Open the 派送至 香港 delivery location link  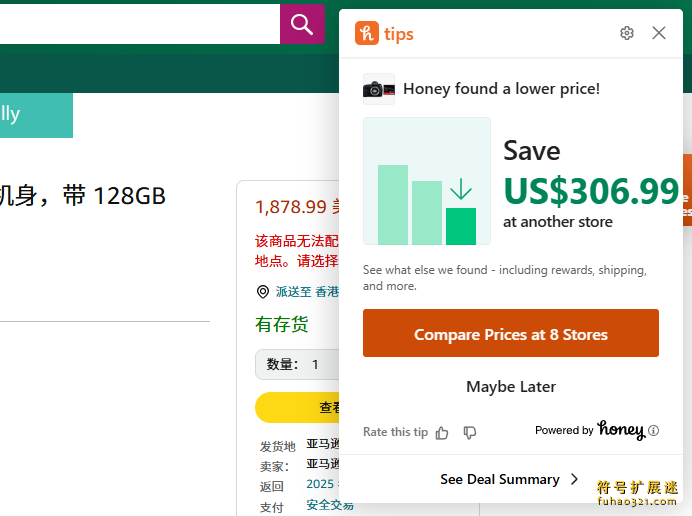pyautogui.click(x=307, y=292)
